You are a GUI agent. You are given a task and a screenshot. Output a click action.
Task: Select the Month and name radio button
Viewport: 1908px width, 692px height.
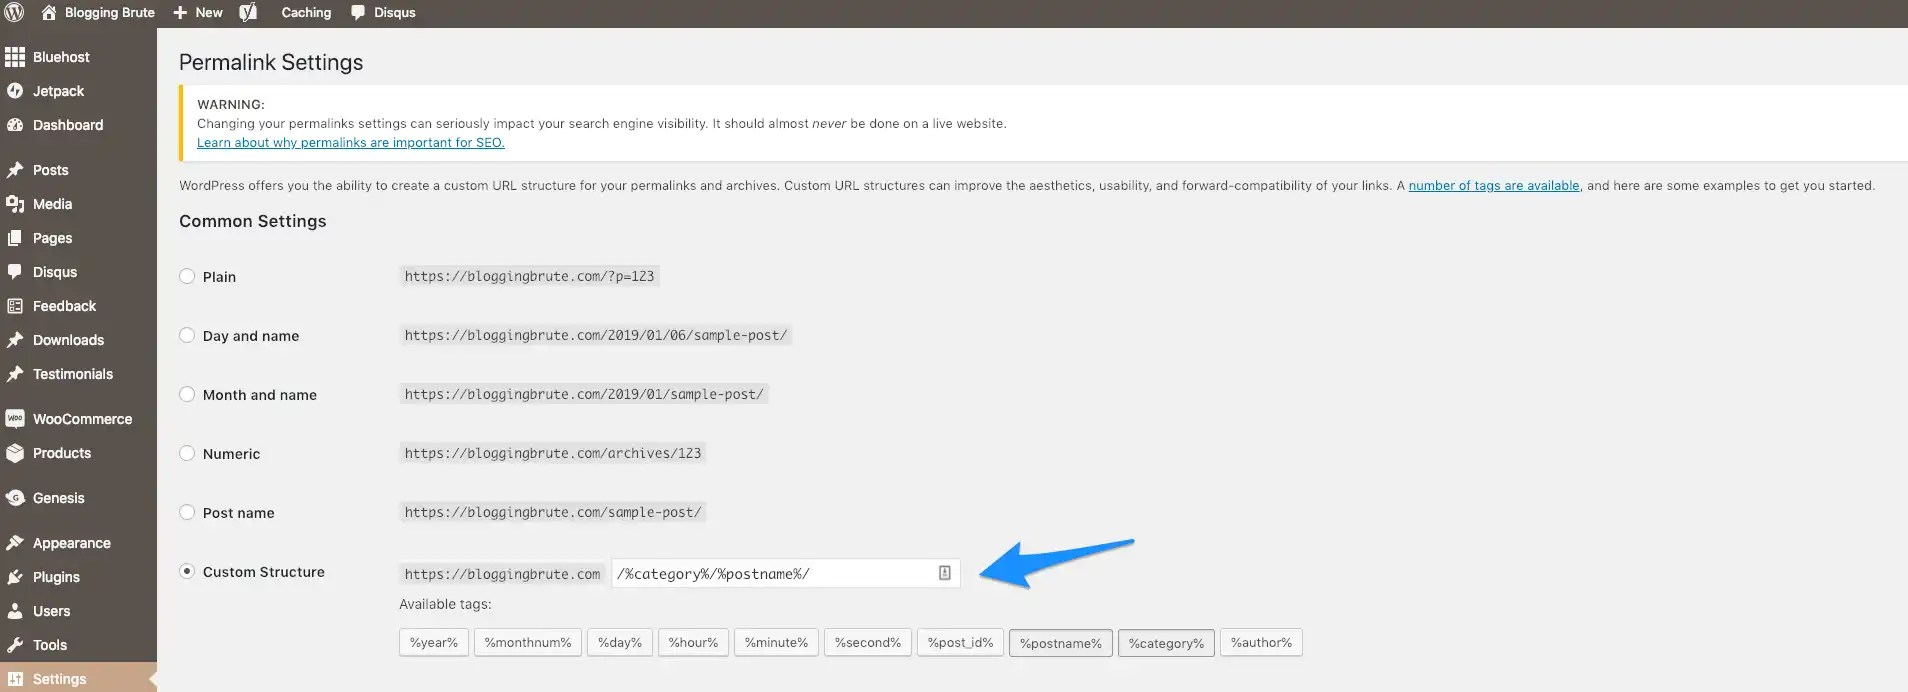(x=187, y=394)
